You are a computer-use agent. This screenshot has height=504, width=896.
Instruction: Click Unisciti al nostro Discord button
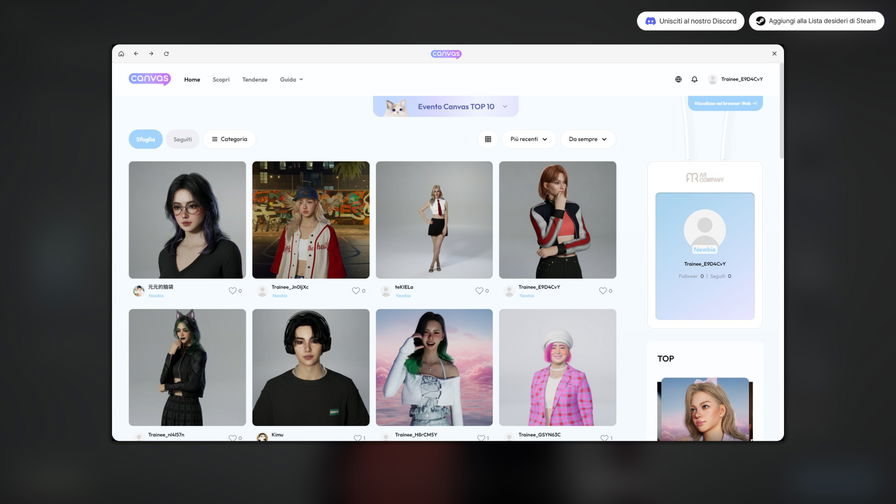690,21
